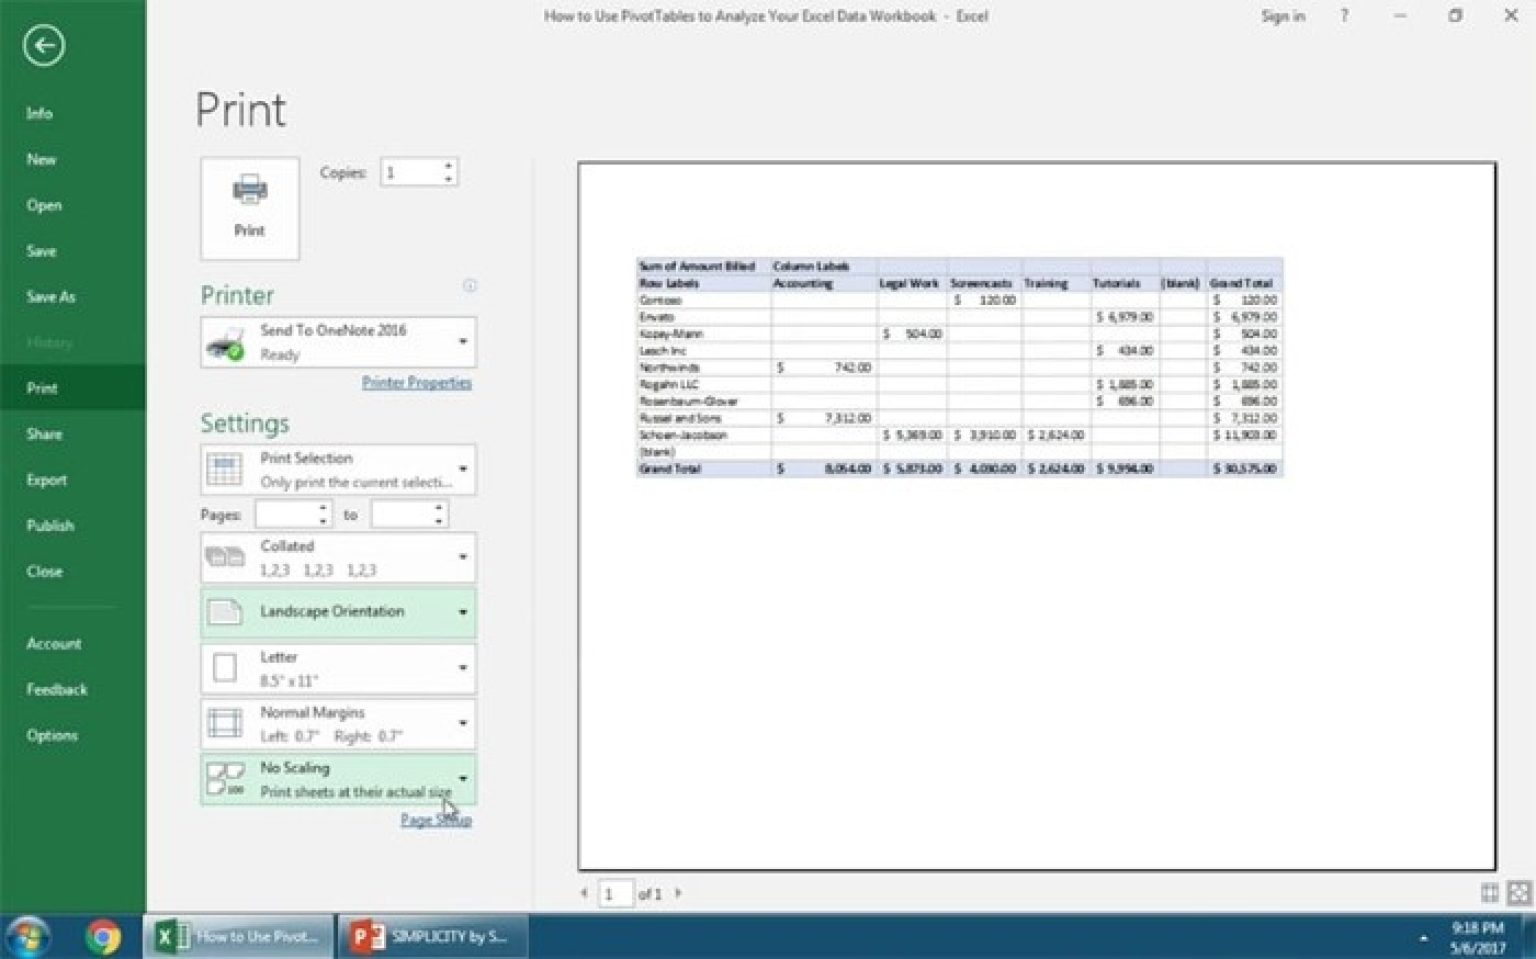Switch to the SIMPLICITY PowerPoint on the taskbar

(430, 936)
